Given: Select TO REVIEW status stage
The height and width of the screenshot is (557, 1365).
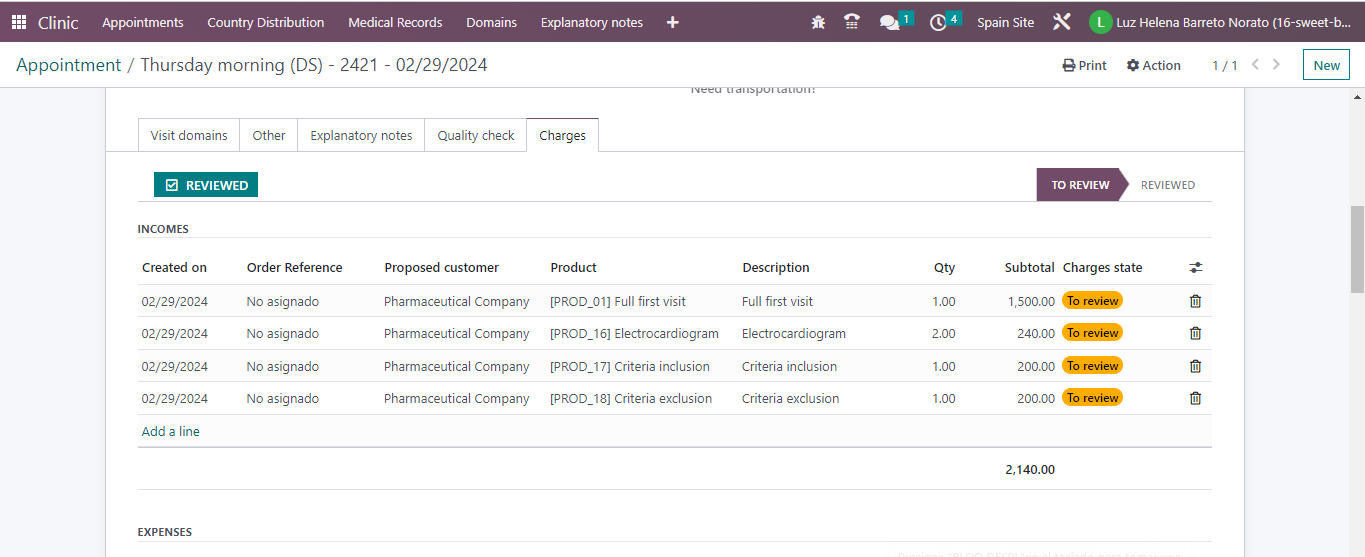Looking at the screenshot, I should [1080, 185].
